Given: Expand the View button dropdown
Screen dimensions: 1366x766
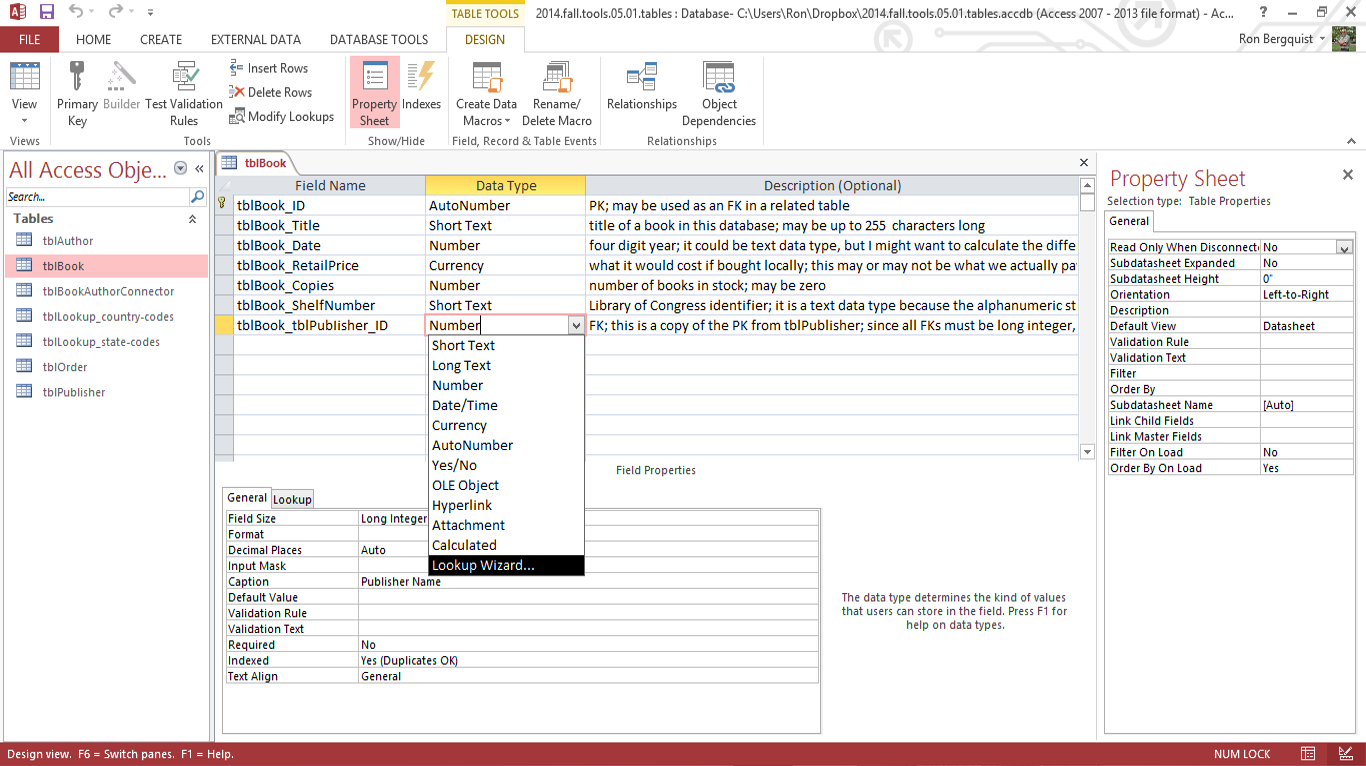Looking at the screenshot, I should (x=24, y=121).
